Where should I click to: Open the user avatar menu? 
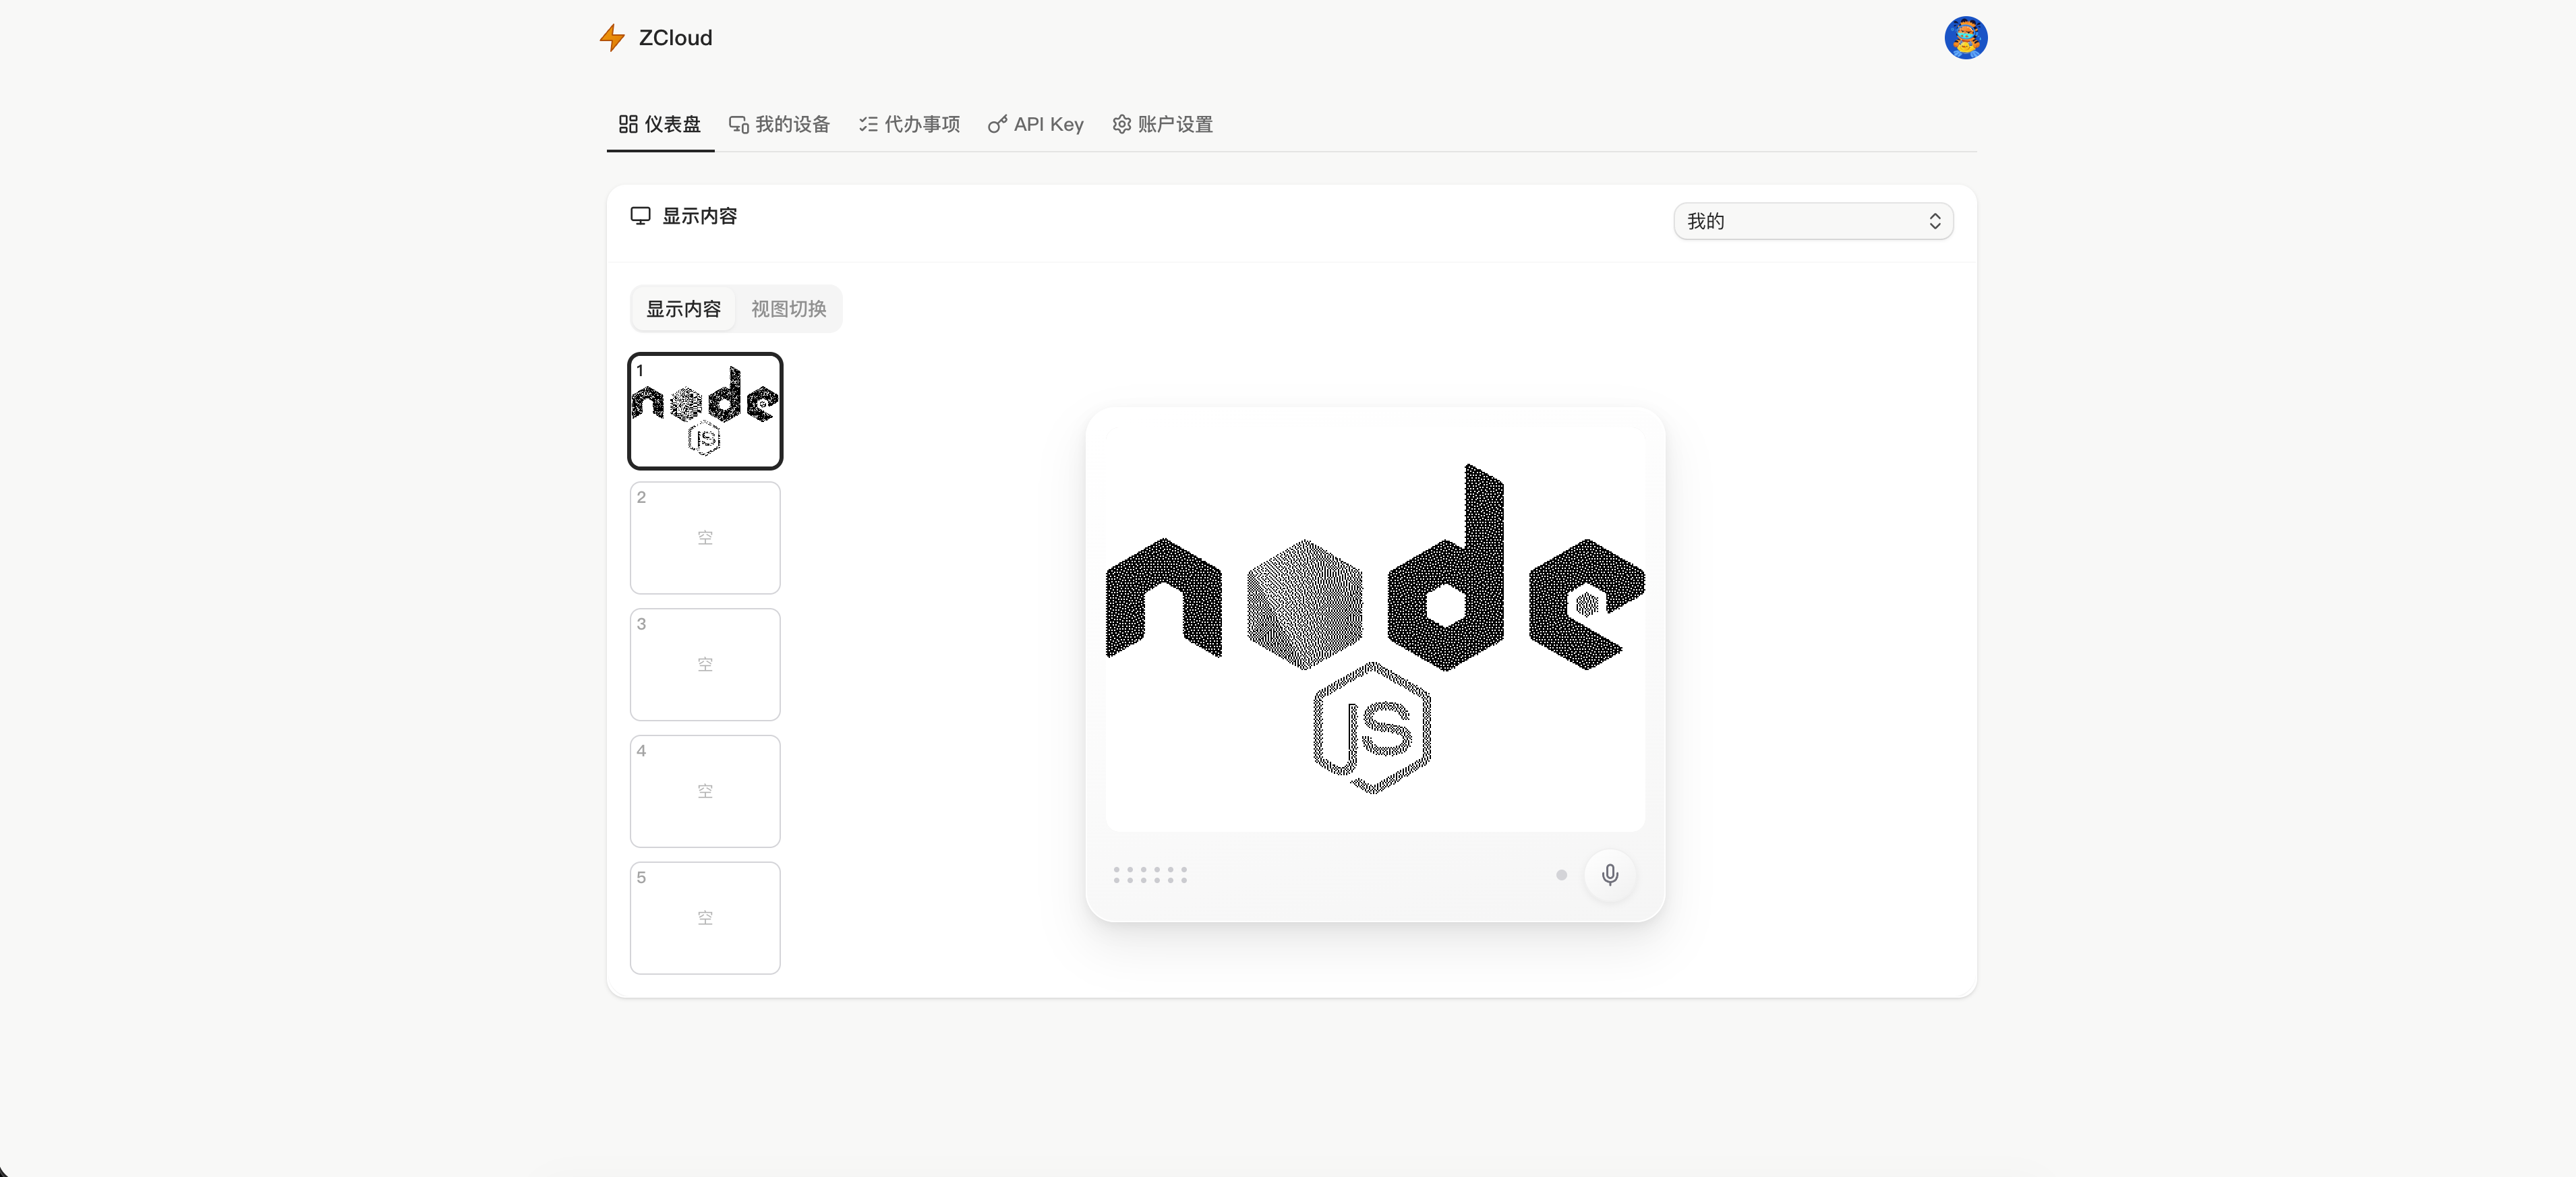pyautogui.click(x=1965, y=38)
